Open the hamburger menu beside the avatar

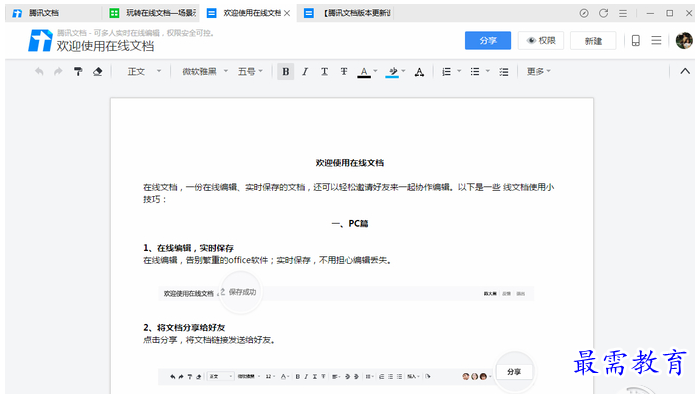(x=656, y=41)
